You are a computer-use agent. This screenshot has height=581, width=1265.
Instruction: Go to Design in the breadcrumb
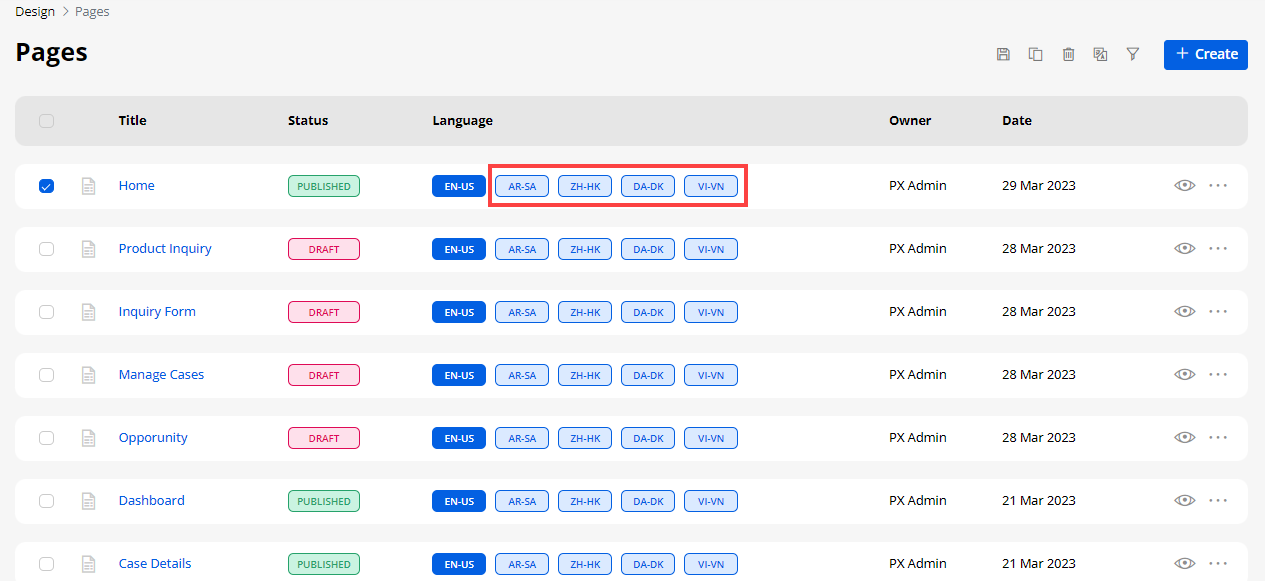[35, 12]
